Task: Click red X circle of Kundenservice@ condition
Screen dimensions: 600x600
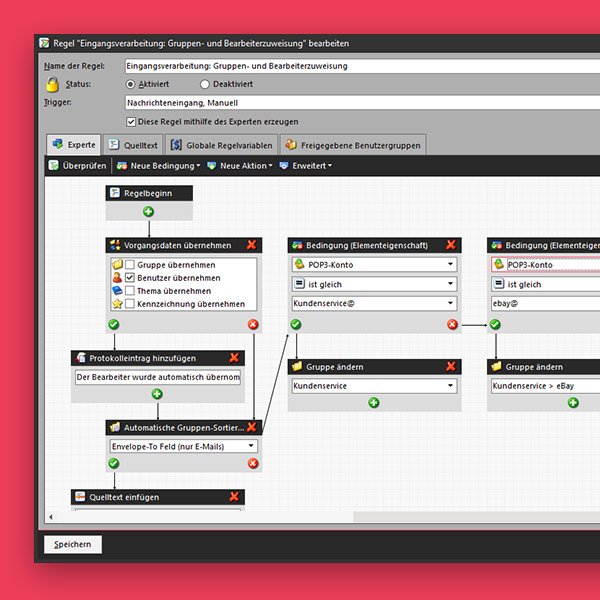Action: (452, 324)
